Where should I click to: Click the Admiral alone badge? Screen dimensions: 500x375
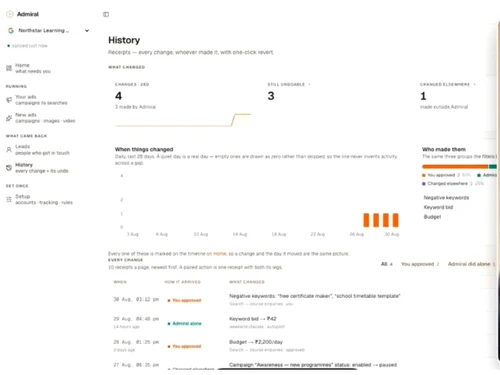[185, 323]
